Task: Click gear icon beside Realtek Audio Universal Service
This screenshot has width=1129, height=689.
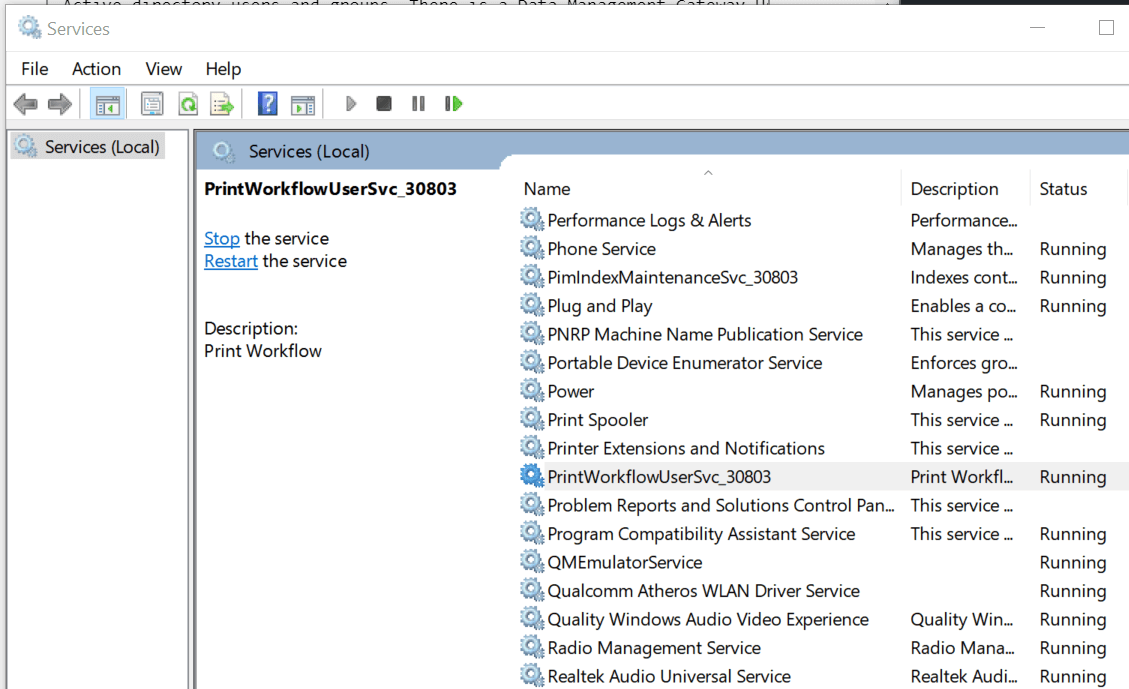Action: [x=532, y=675]
